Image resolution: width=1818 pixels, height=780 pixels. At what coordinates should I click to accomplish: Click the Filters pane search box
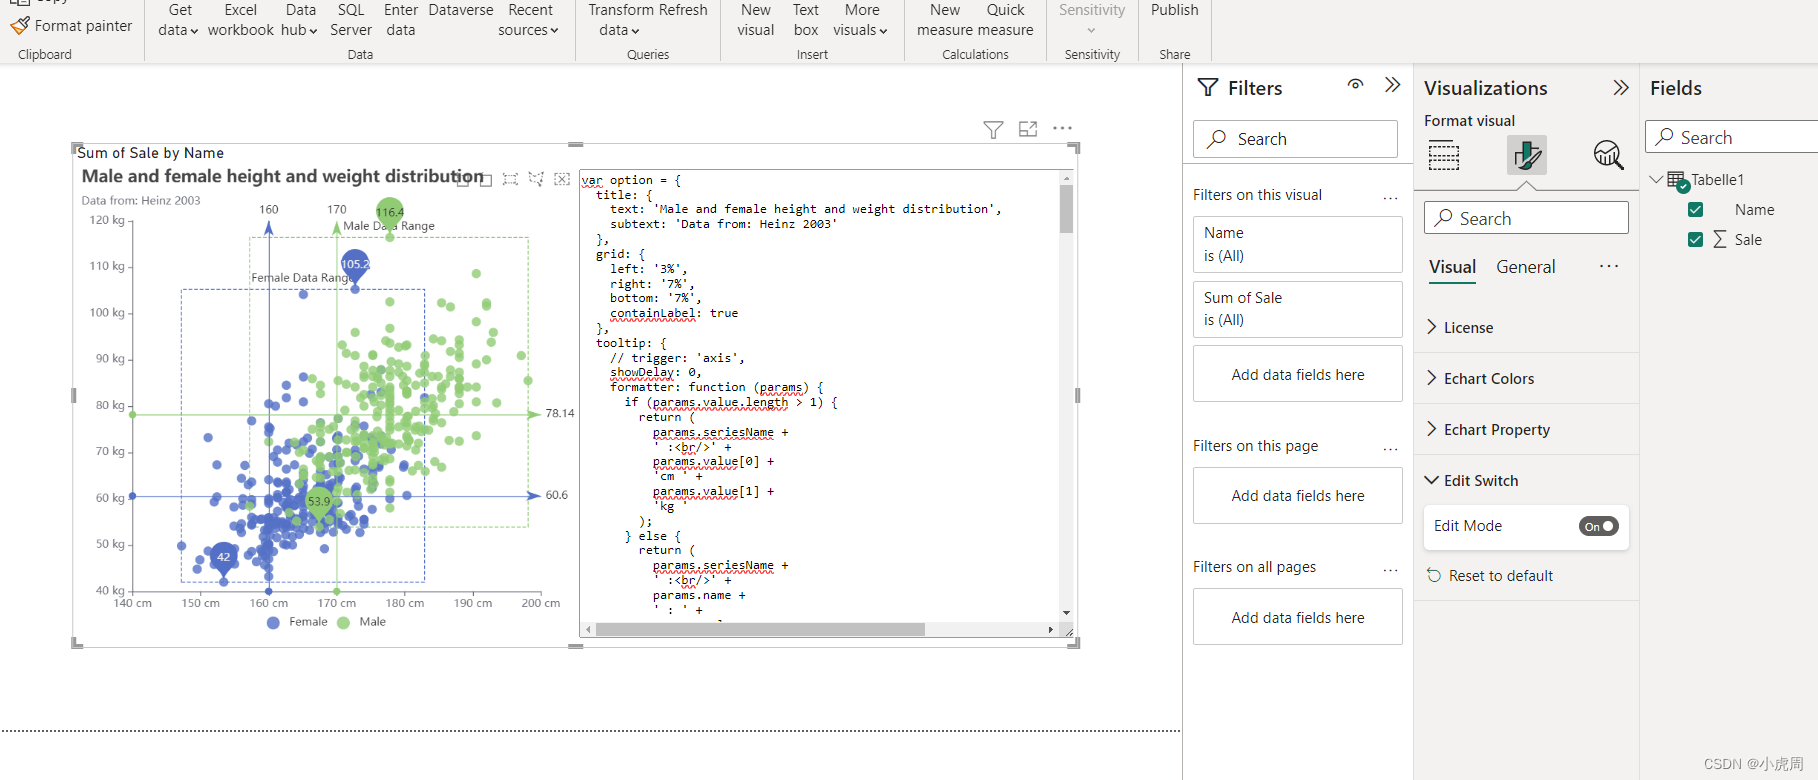(1295, 139)
